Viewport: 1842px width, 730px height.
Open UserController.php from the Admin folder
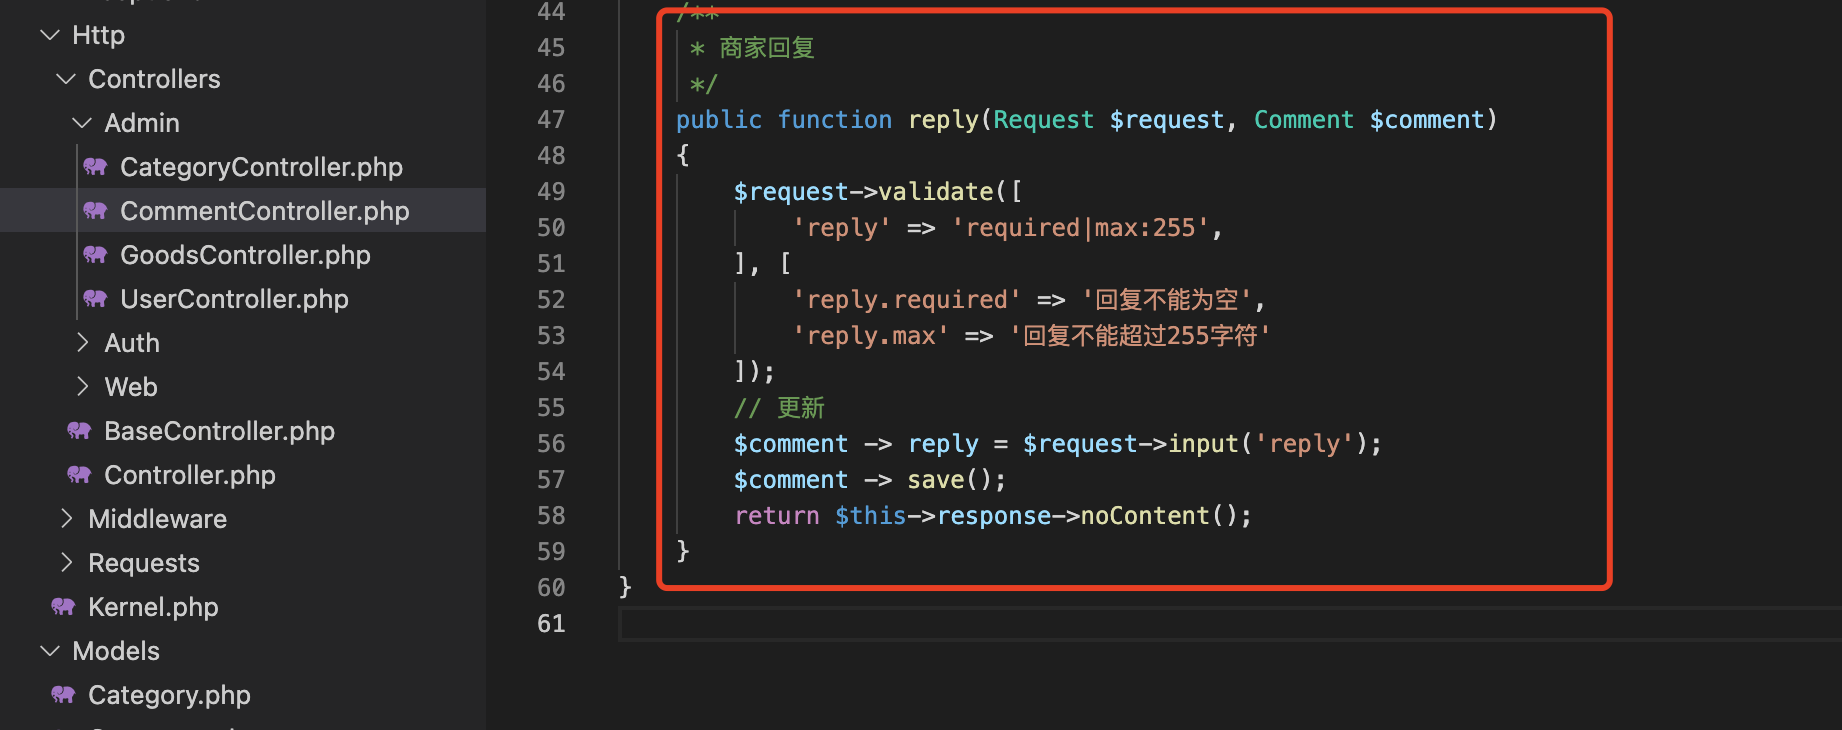pos(234,299)
